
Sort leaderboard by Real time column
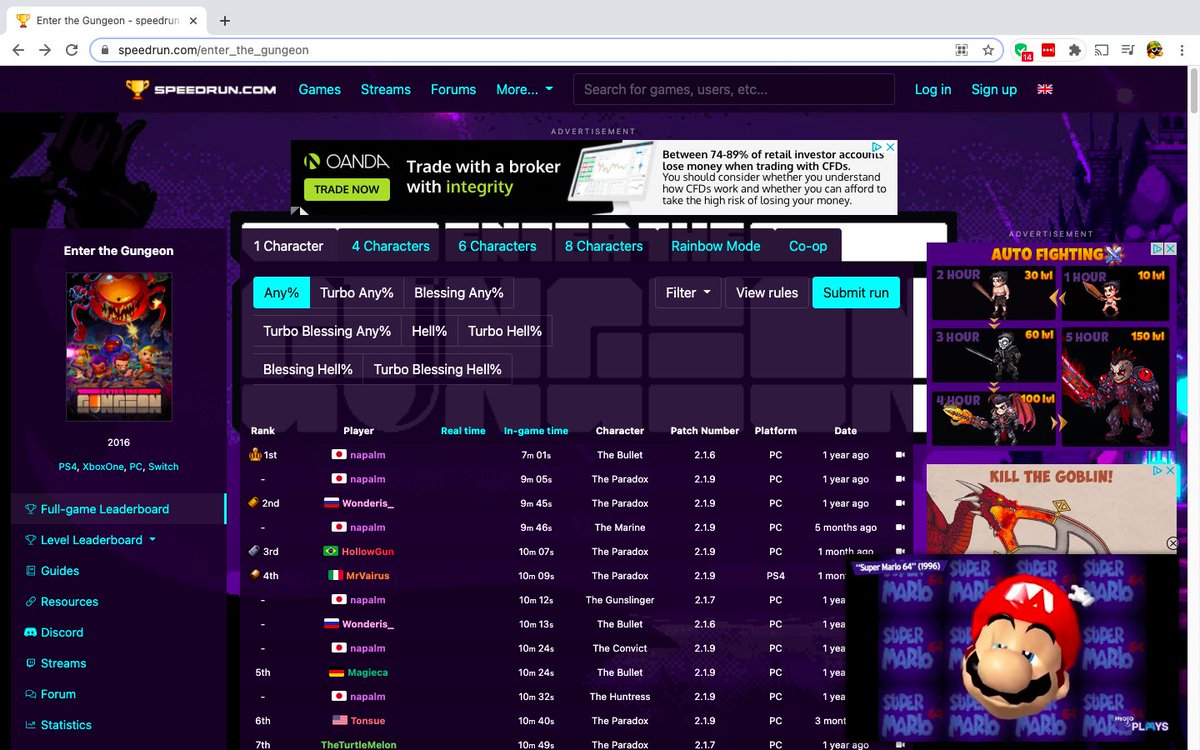(463, 431)
